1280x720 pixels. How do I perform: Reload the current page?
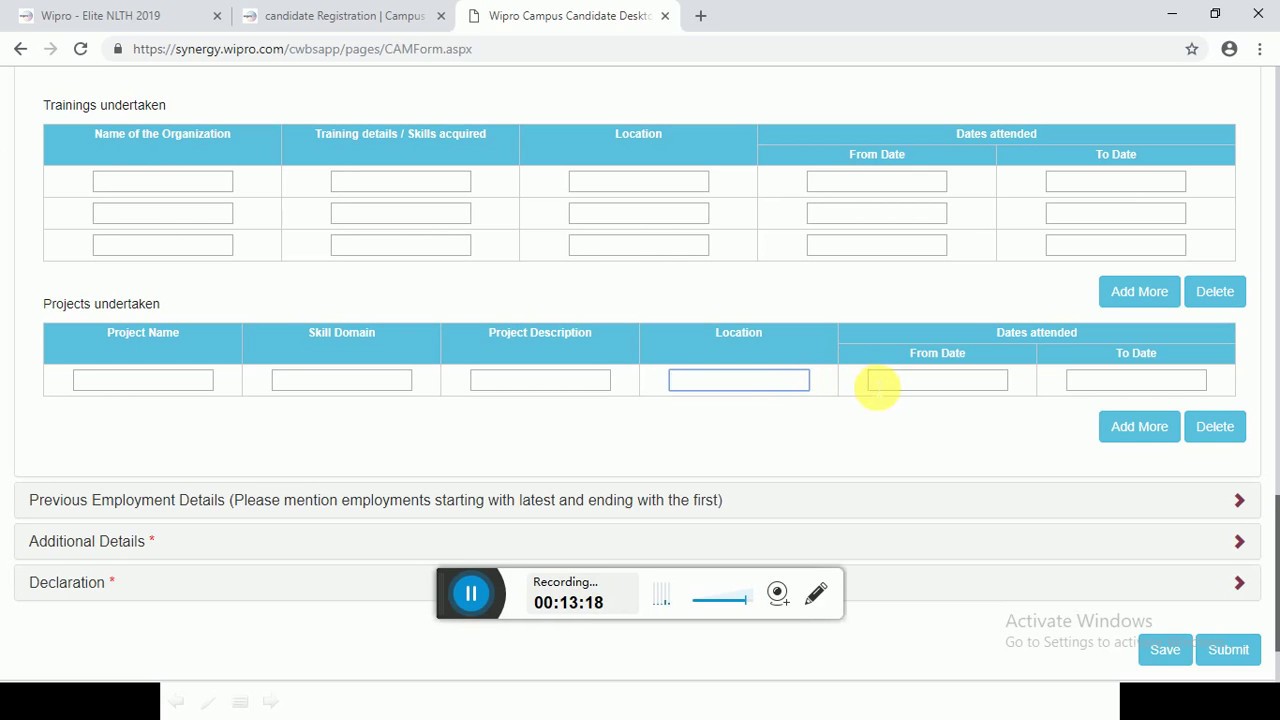click(81, 48)
